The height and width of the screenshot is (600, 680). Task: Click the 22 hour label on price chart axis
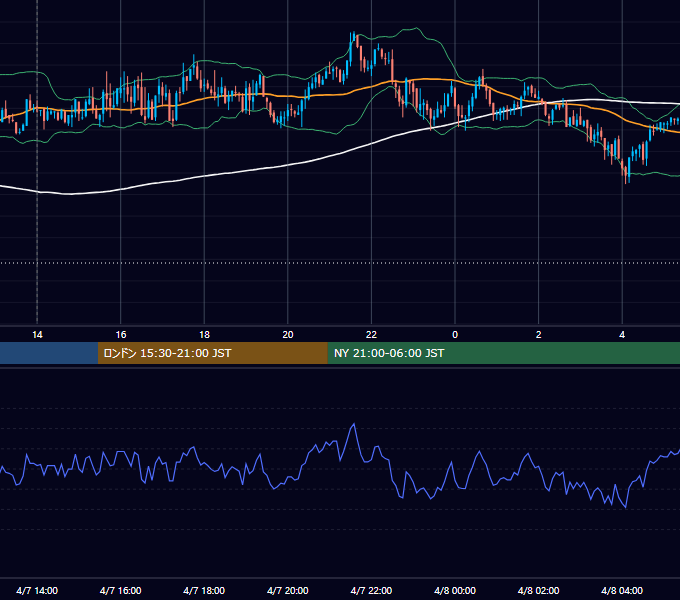coord(371,335)
